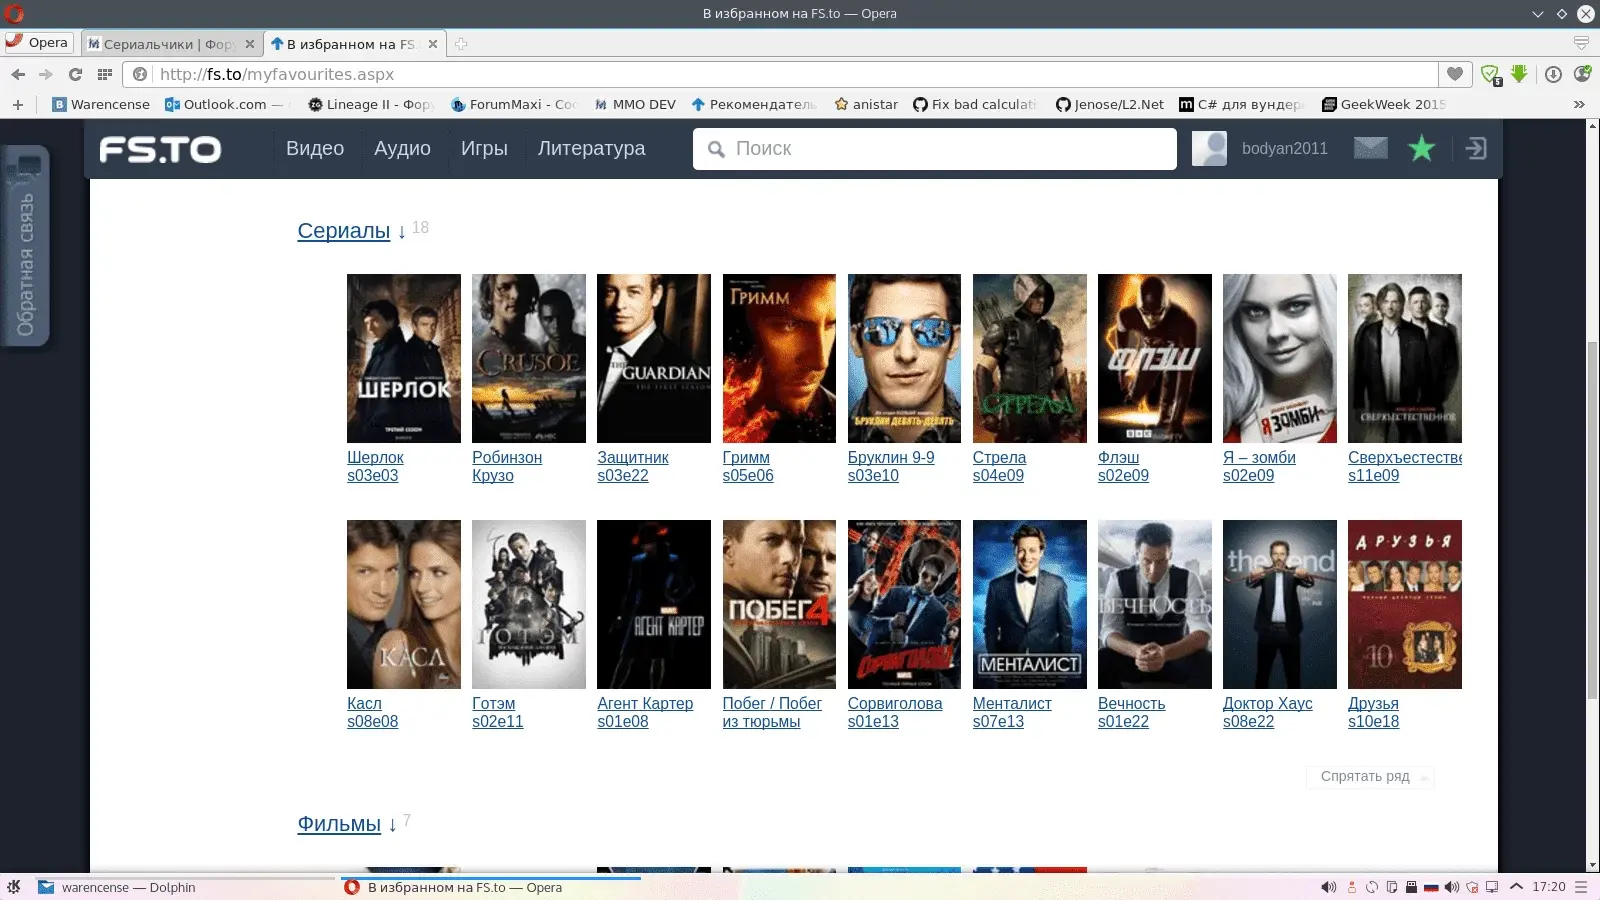
Task: Click the Касл title link
Action: pyautogui.click(x=364, y=703)
